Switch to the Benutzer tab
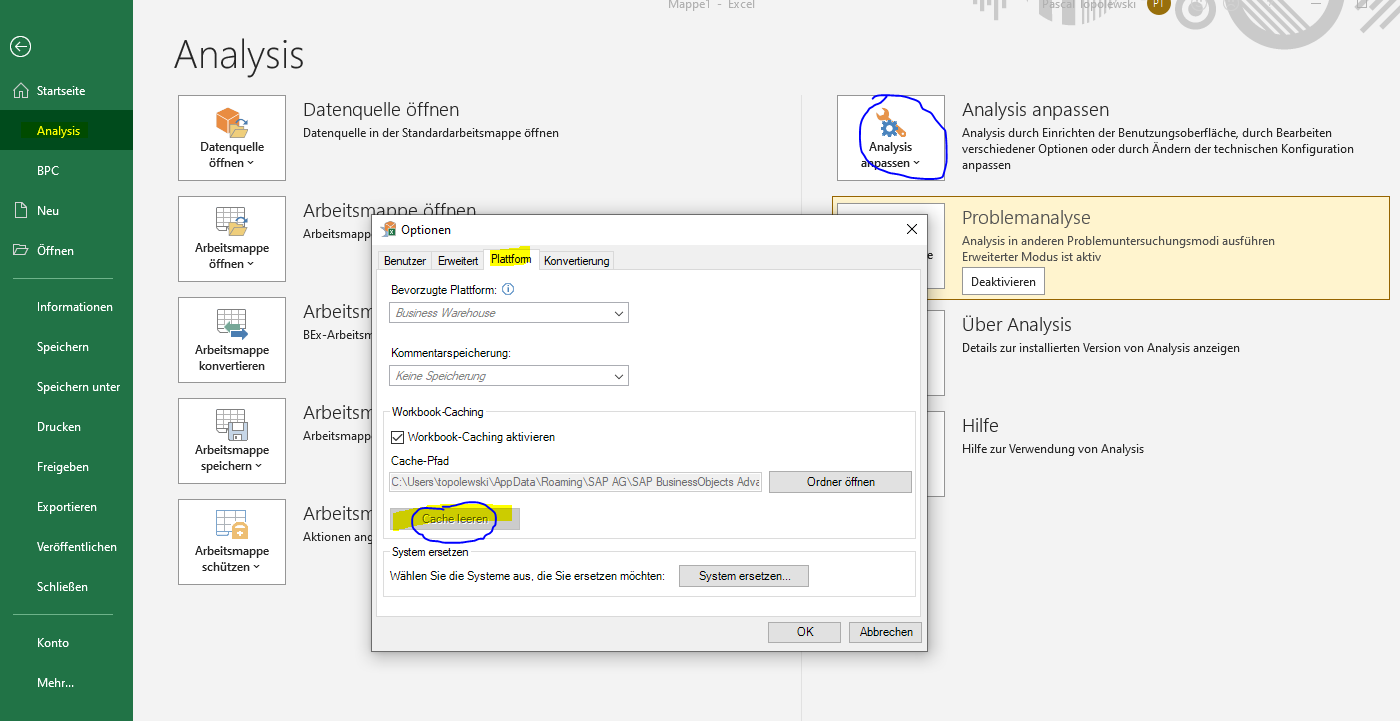 click(x=405, y=261)
